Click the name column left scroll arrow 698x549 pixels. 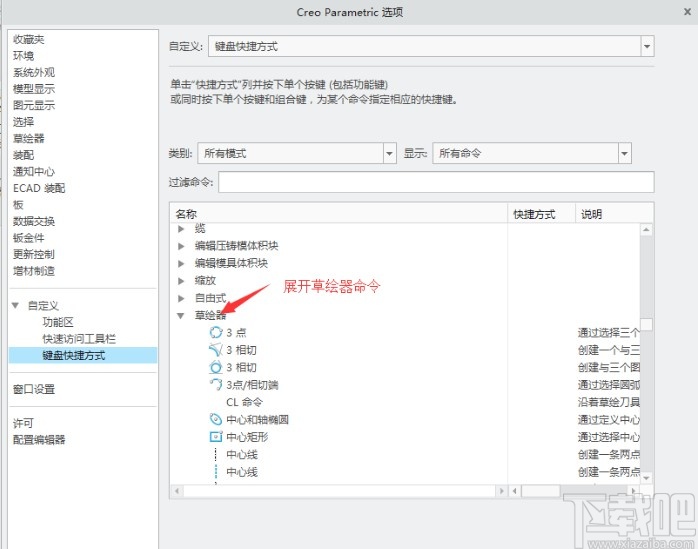coord(177,491)
